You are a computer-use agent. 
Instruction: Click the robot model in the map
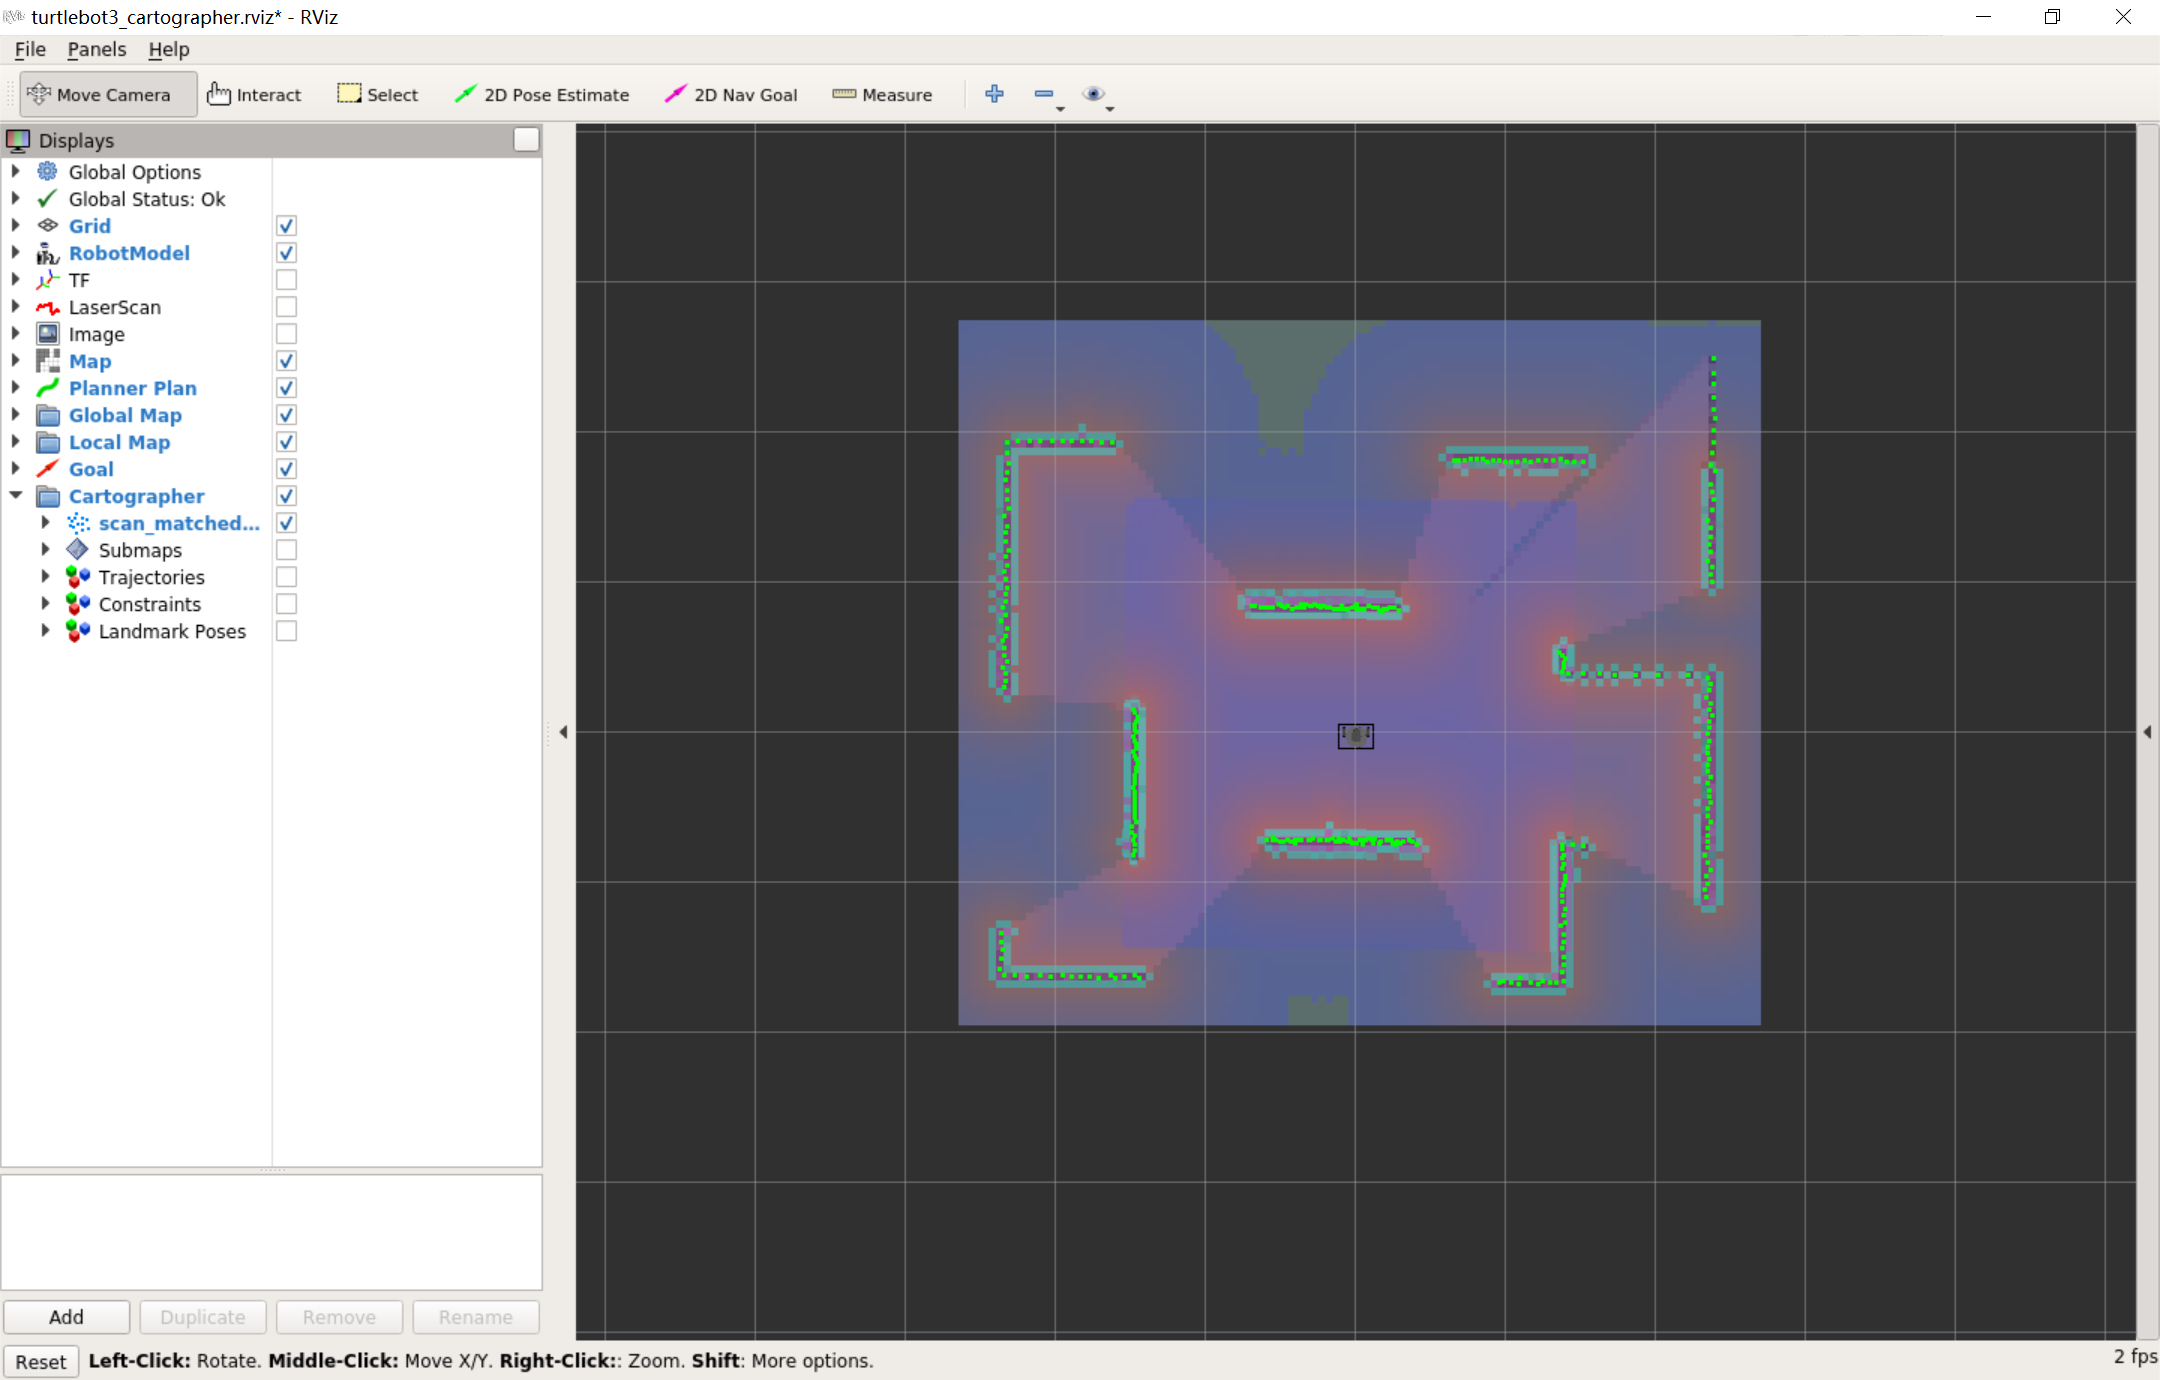click(x=1355, y=736)
